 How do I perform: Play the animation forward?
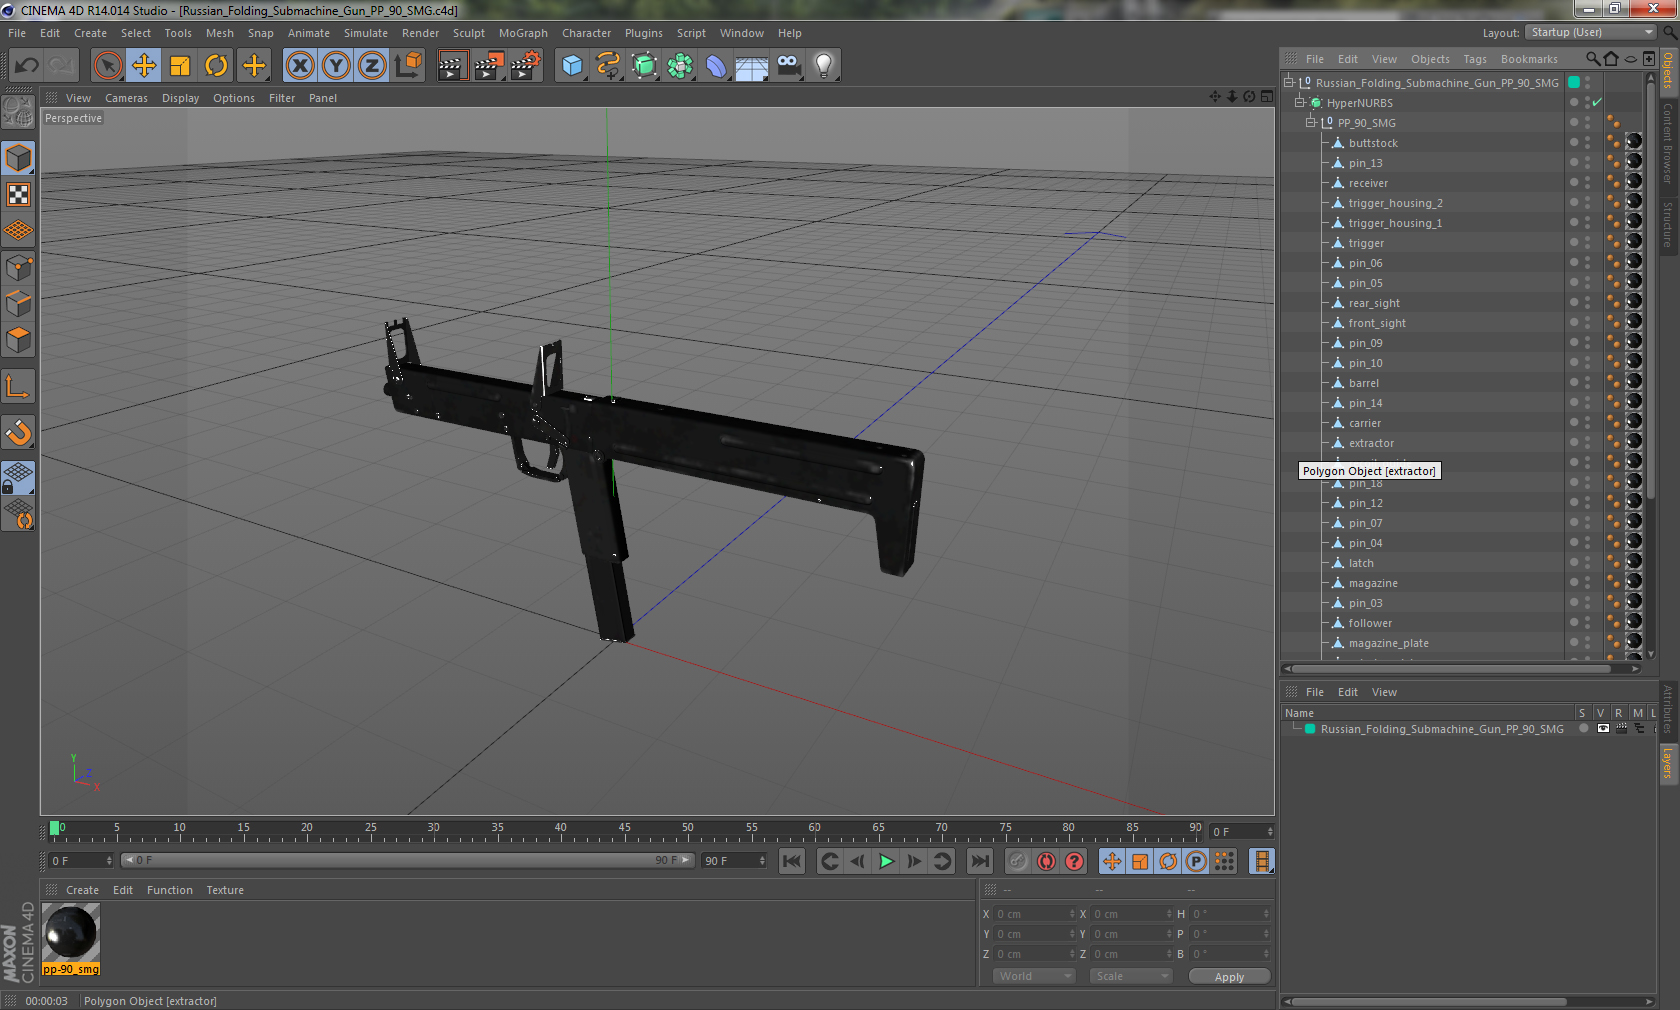point(886,861)
